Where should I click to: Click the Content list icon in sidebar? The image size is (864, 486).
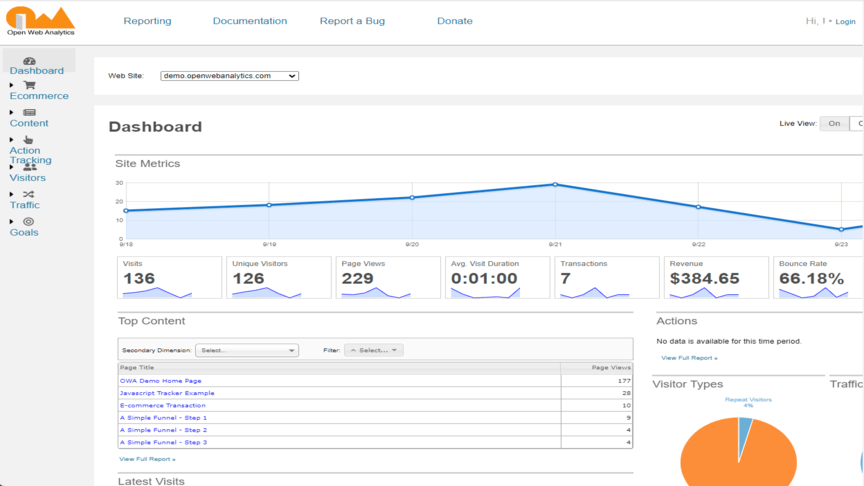pos(29,112)
